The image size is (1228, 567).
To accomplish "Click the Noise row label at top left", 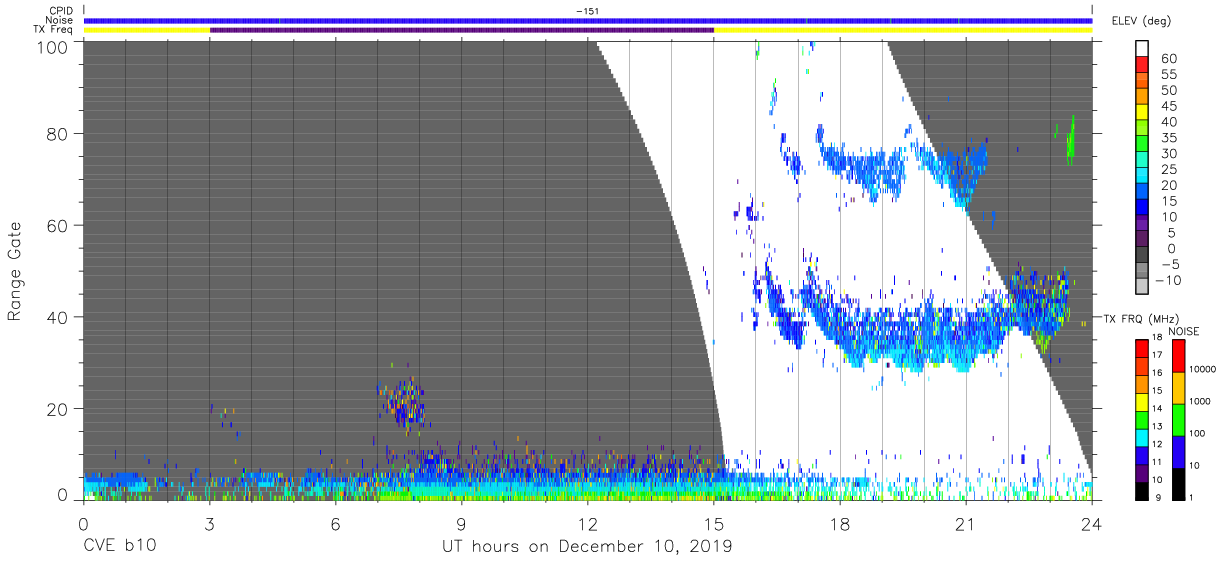I will (x=58, y=20).
